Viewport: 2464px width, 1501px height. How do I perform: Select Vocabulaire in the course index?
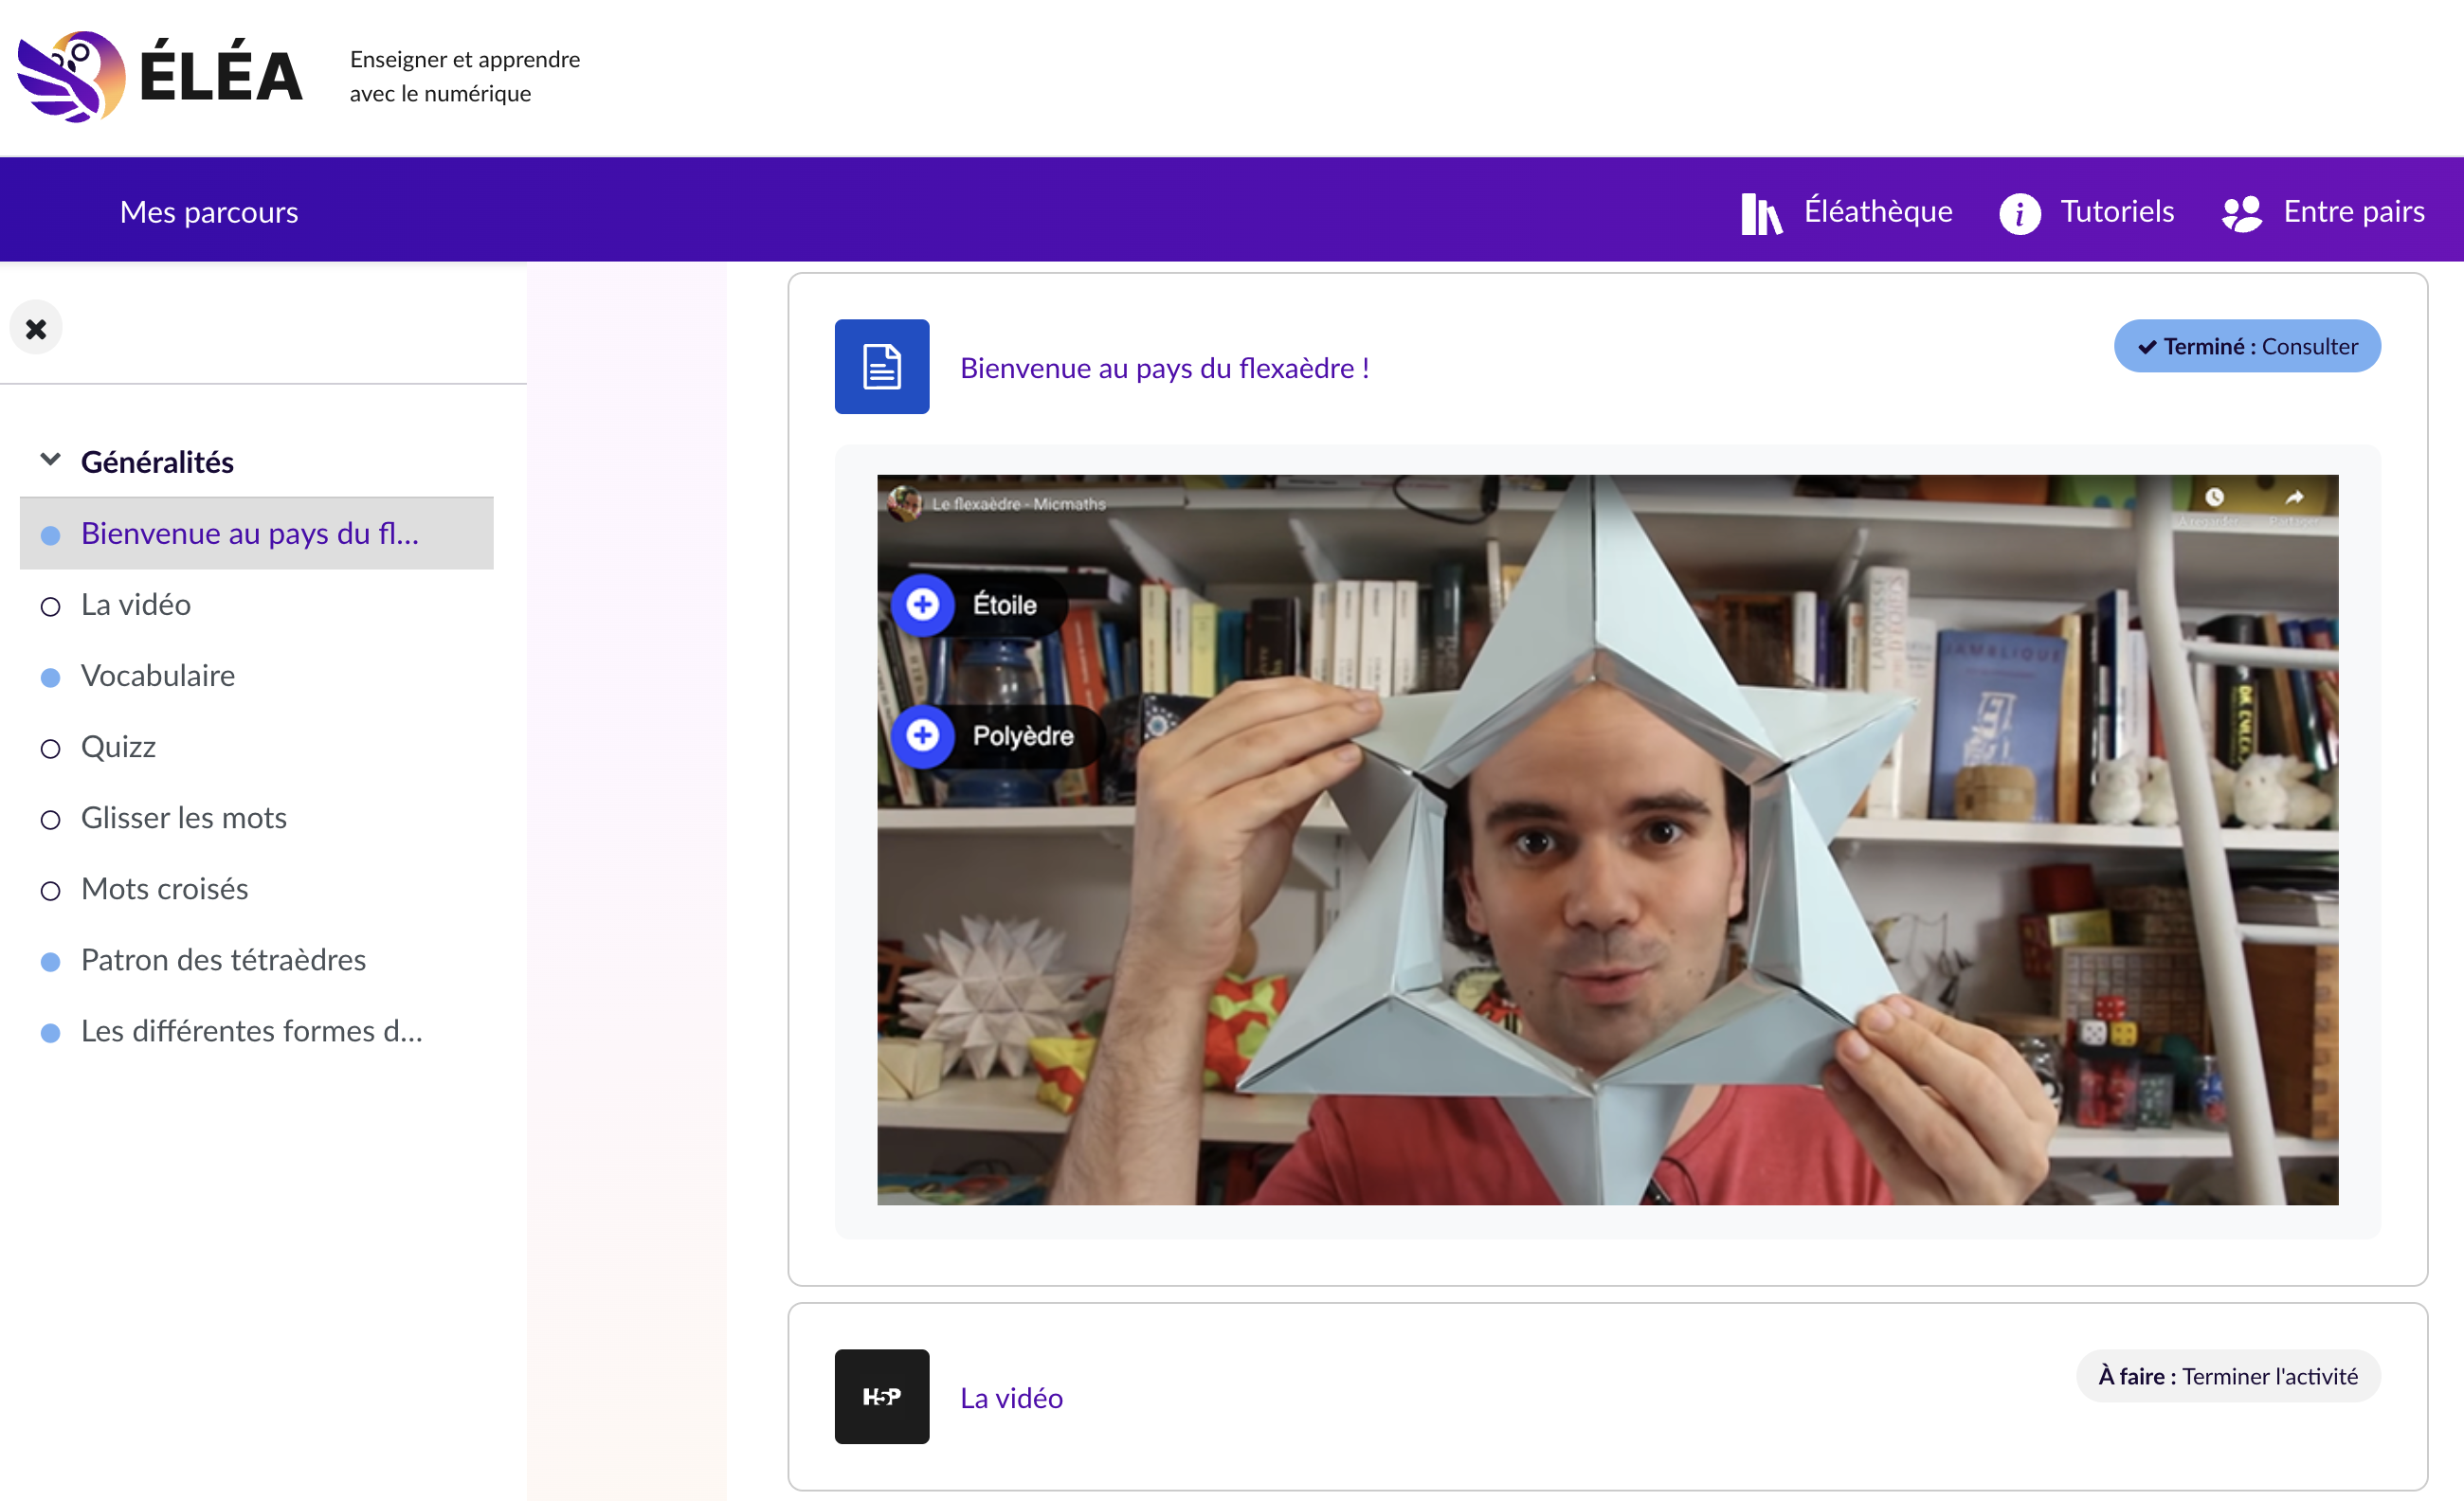158,676
